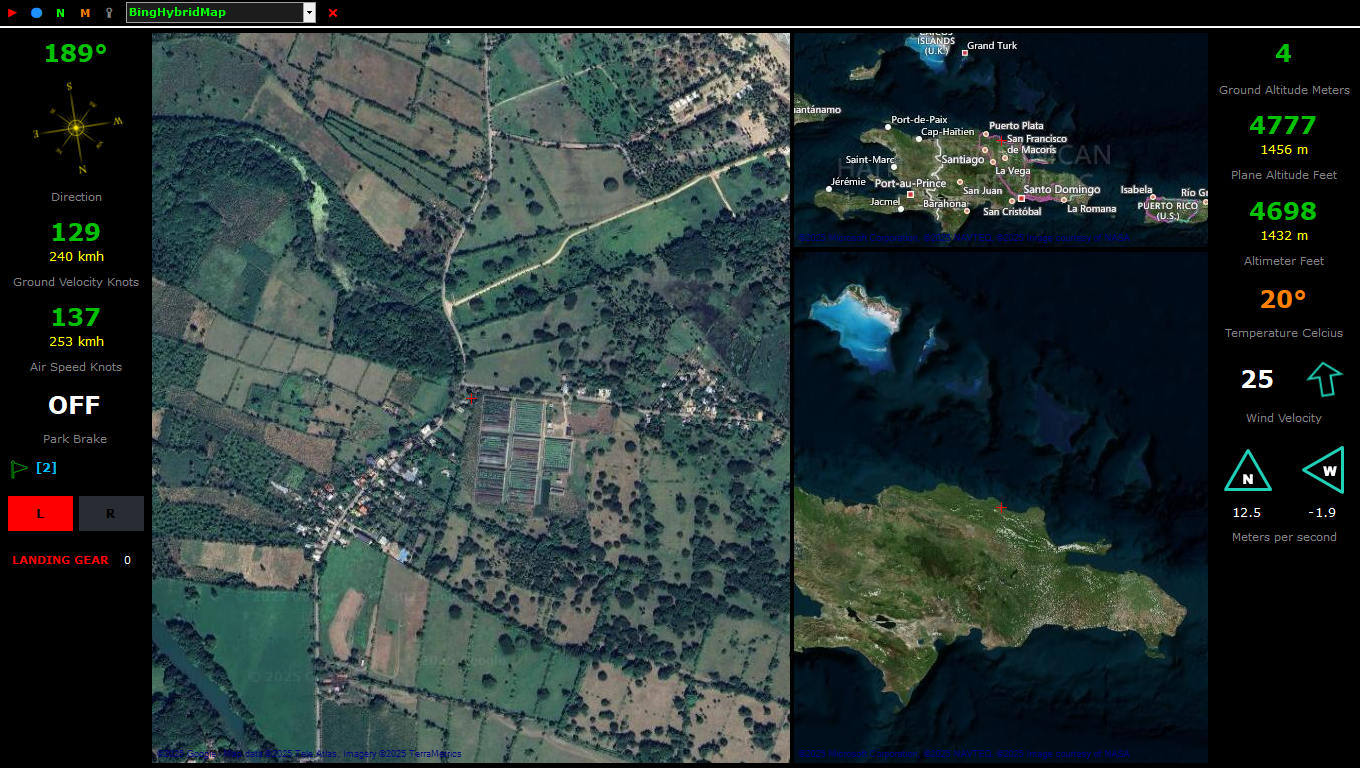Click the blue circle icon in toolbar
Viewport: 1360px width, 768px height.
click(36, 13)
